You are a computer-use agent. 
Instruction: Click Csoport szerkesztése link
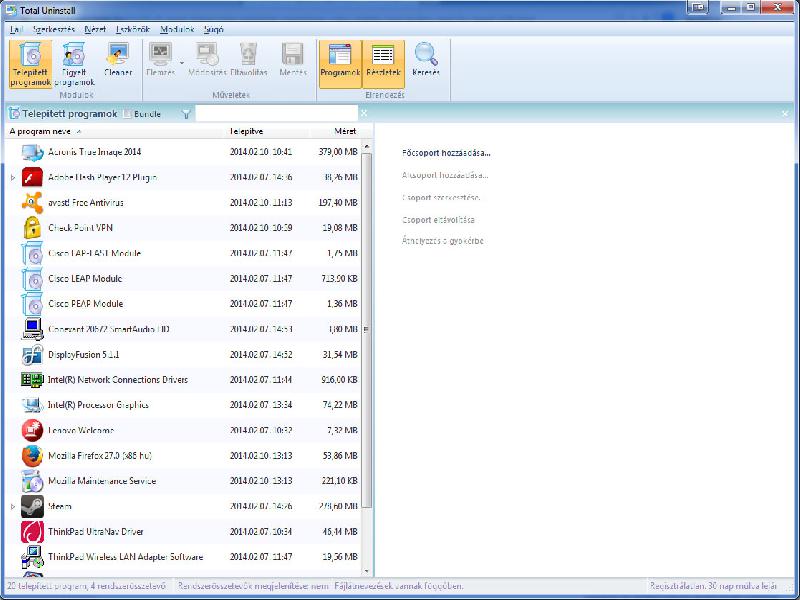click(441, 197)
